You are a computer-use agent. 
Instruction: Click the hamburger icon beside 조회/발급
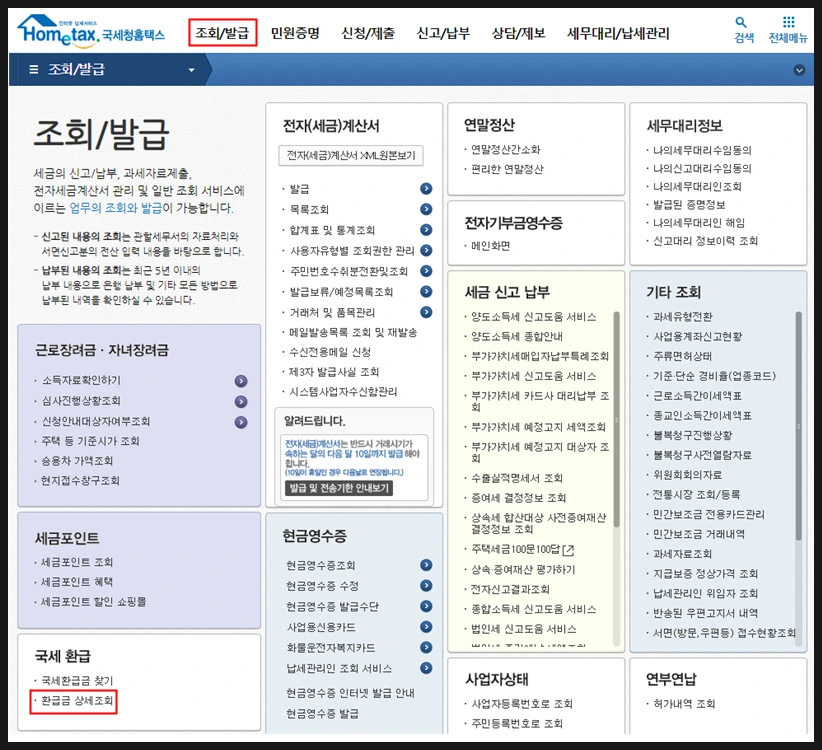[x=34, y=69]
